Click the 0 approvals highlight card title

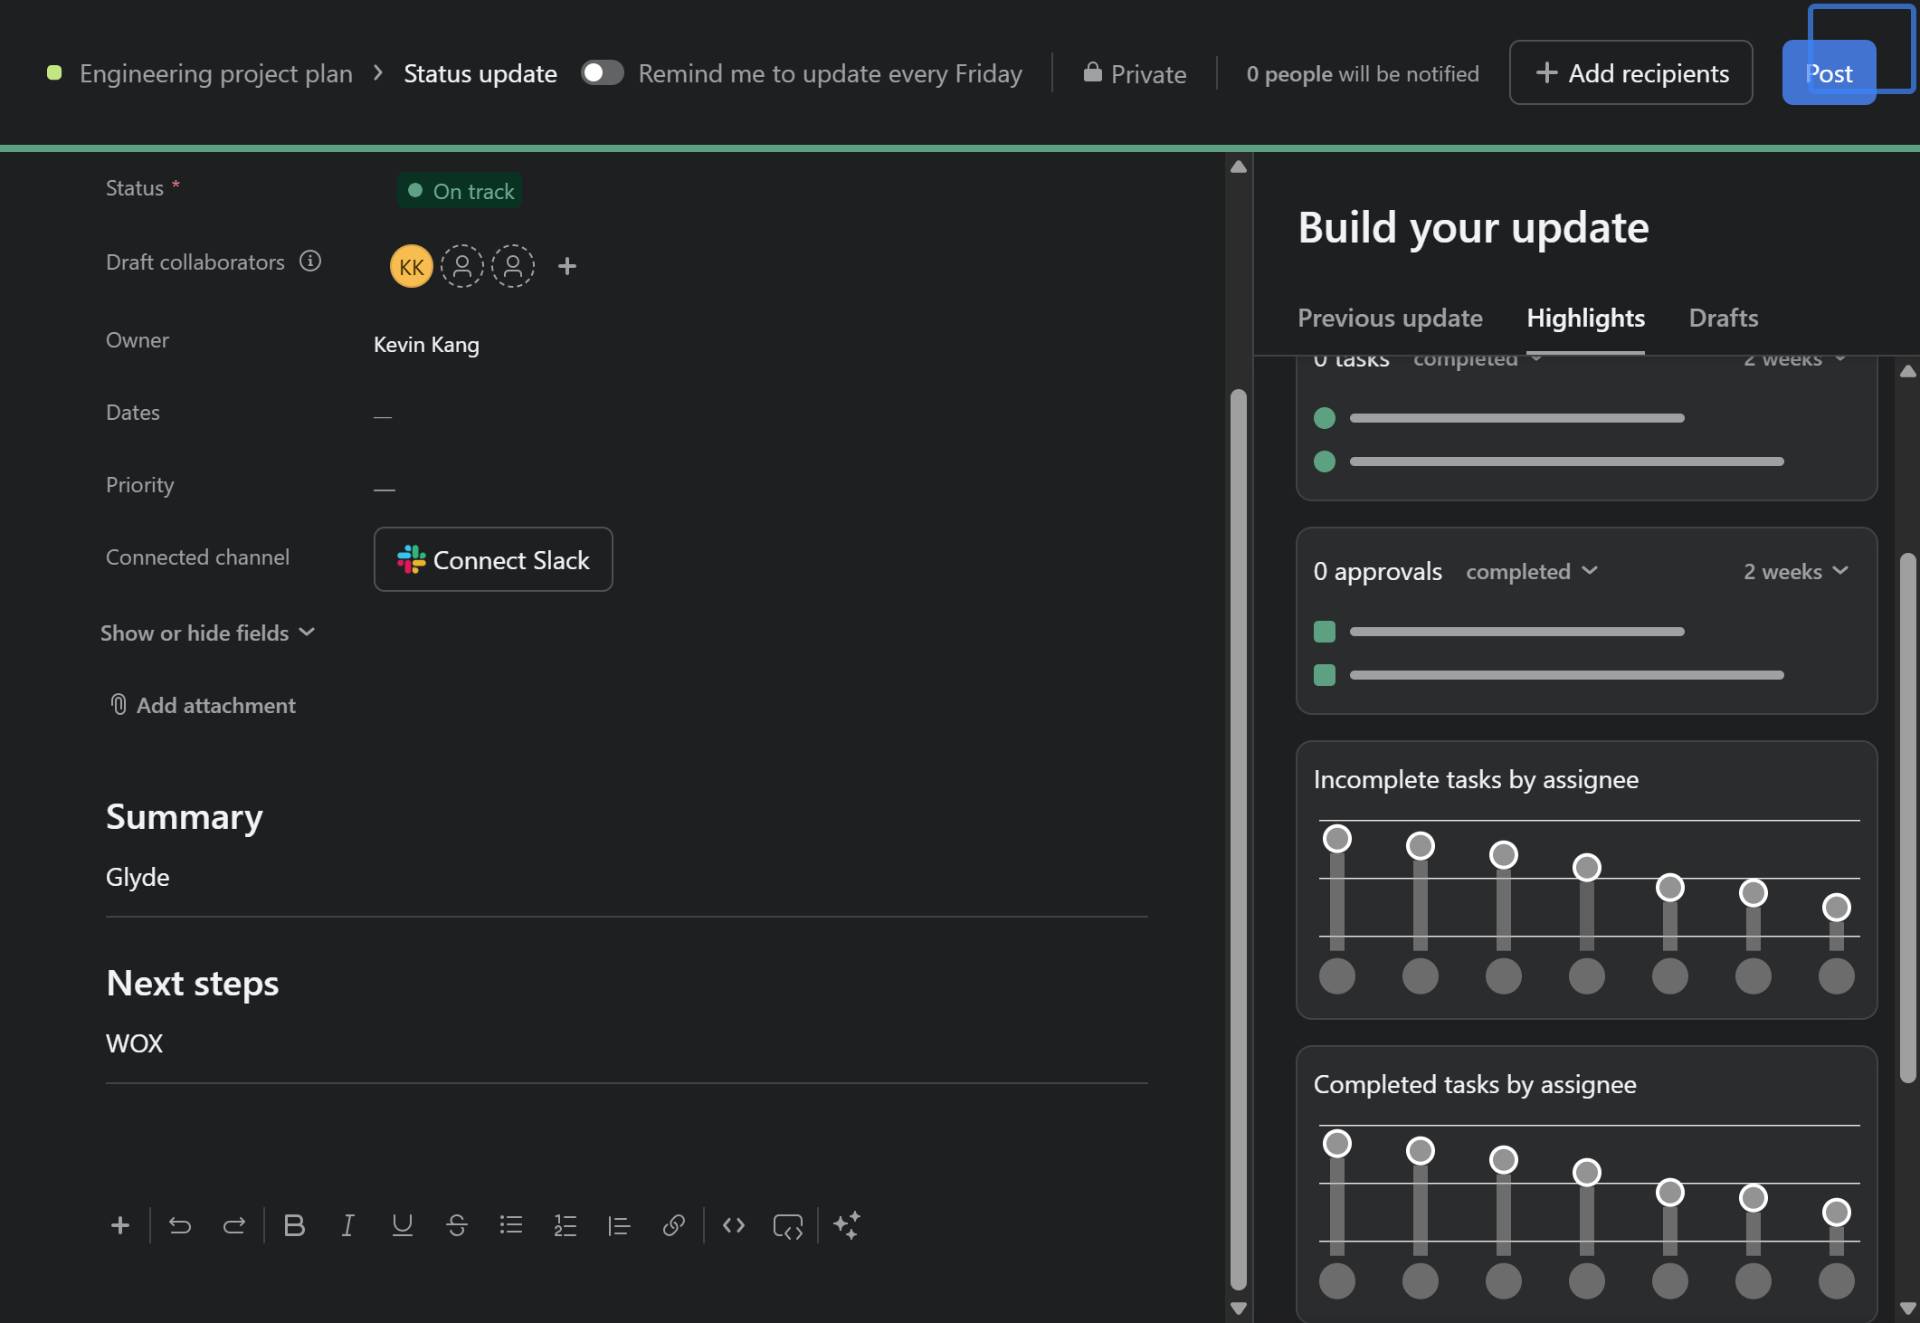1377,571
